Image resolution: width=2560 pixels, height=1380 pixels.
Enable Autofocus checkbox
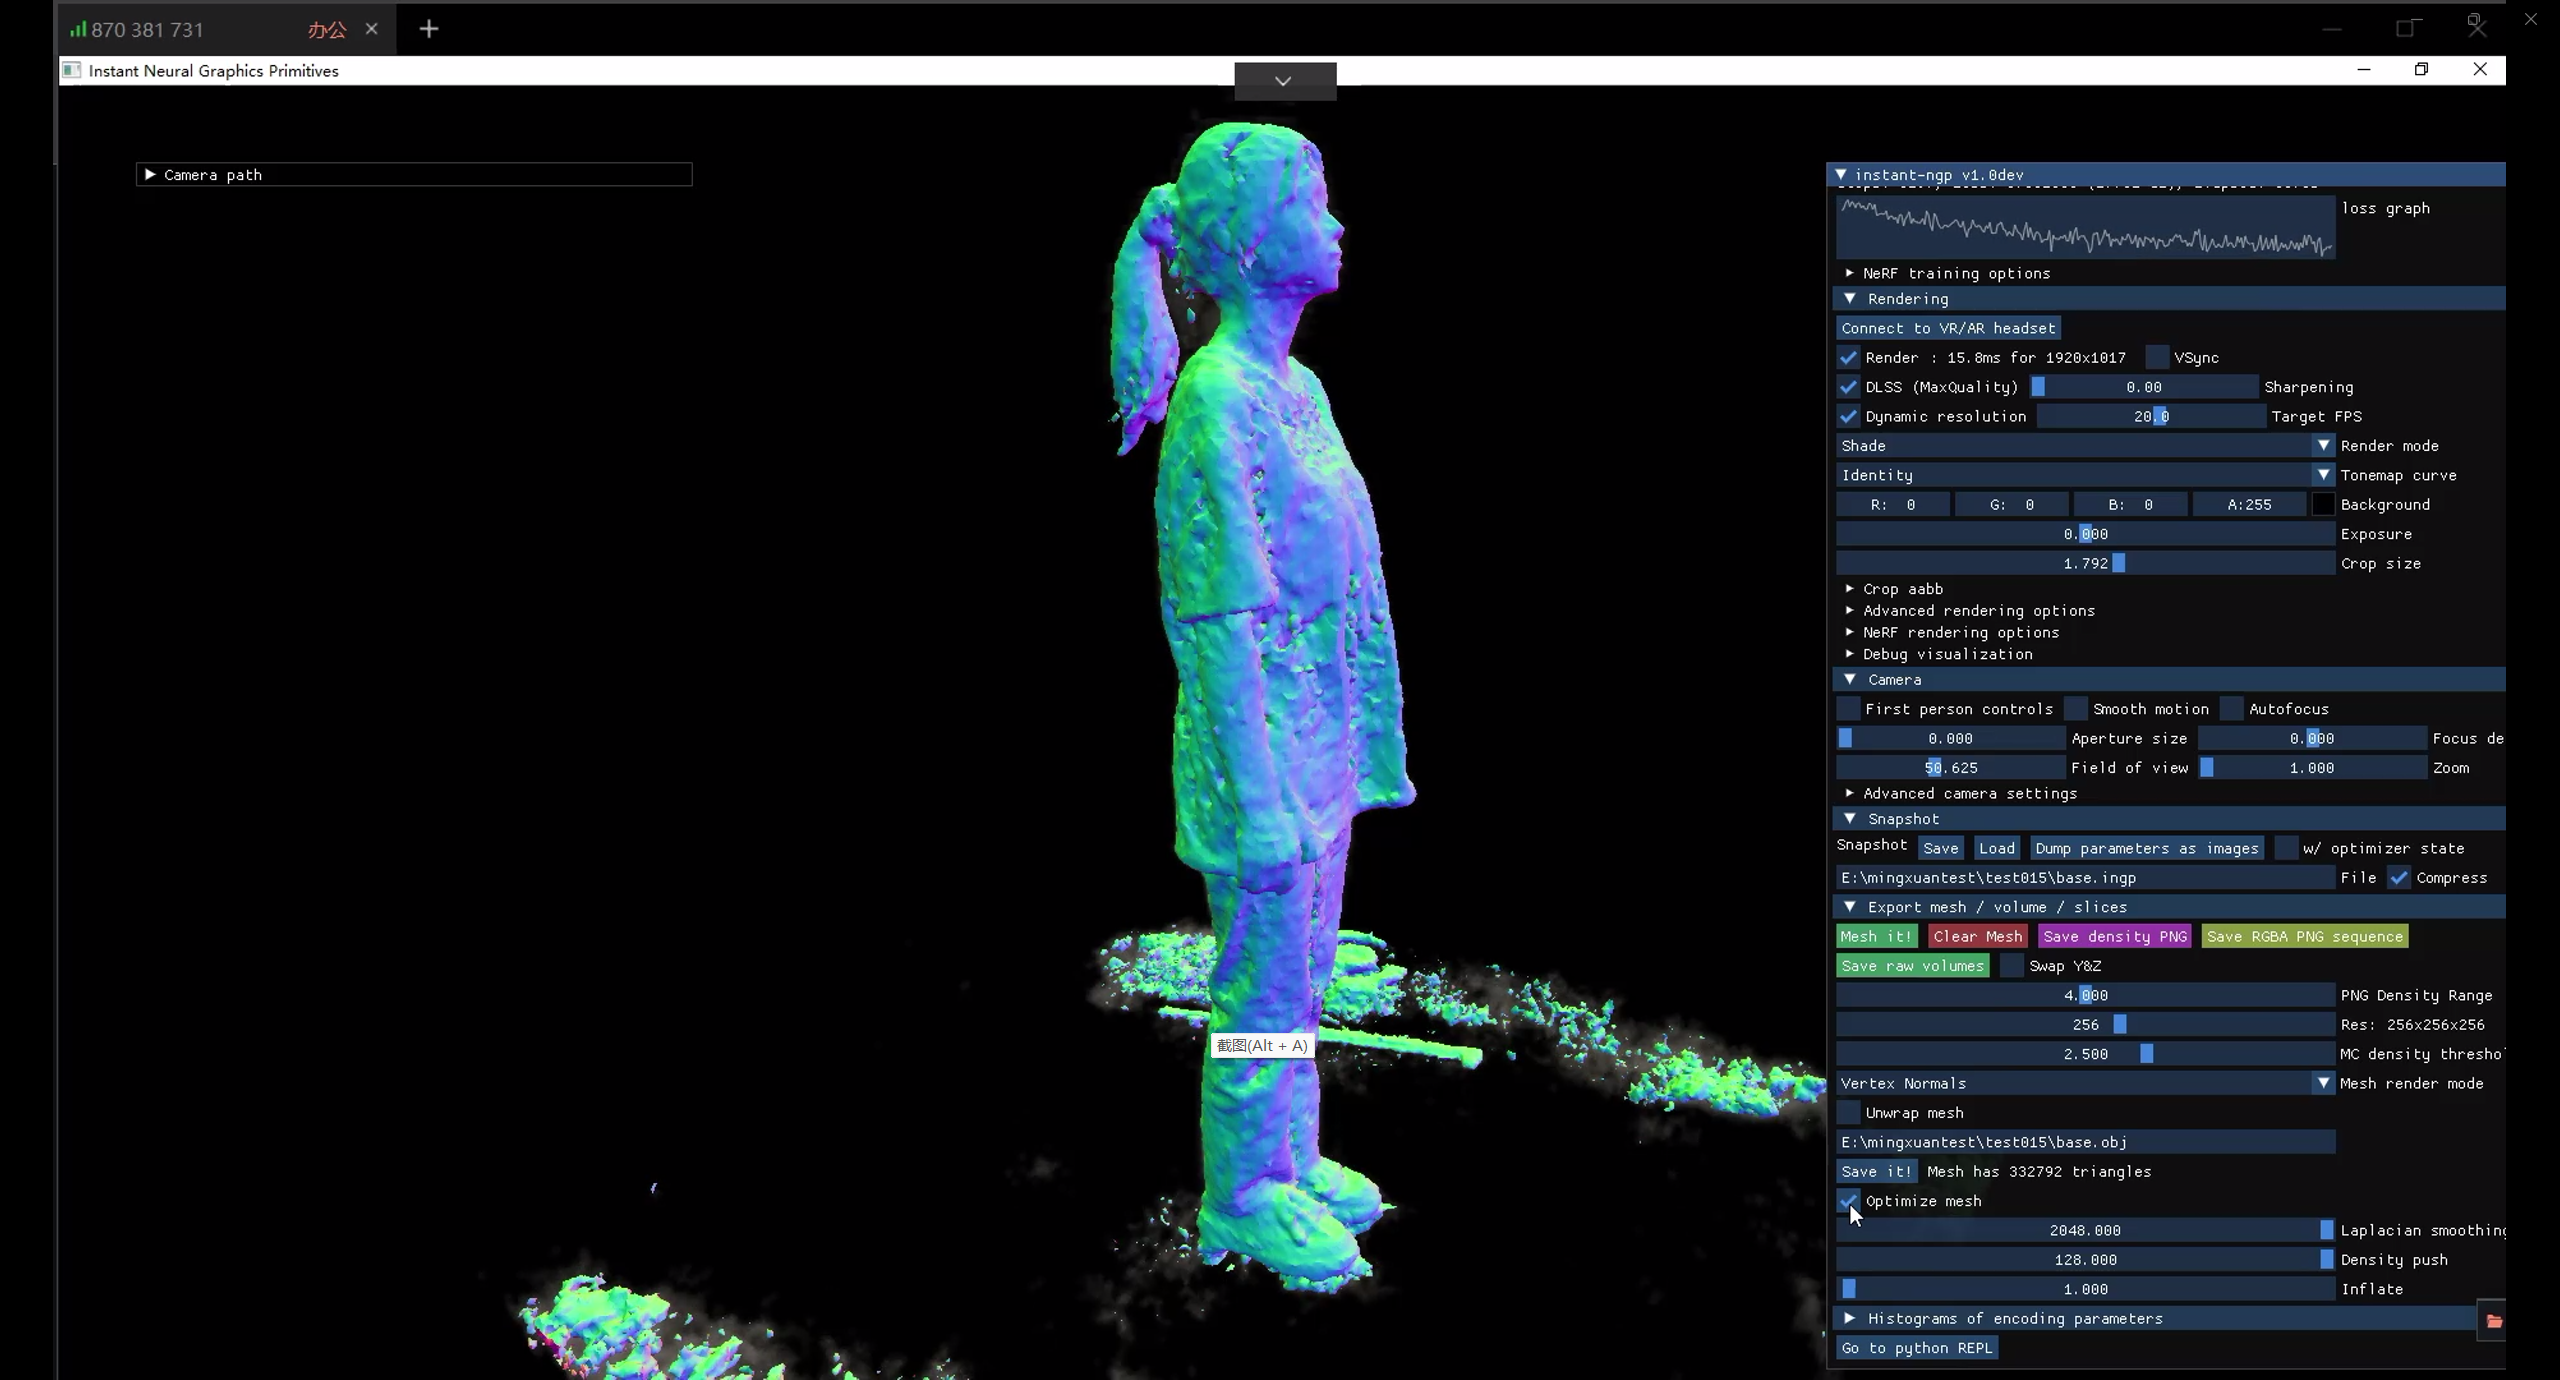[2232, 709]
